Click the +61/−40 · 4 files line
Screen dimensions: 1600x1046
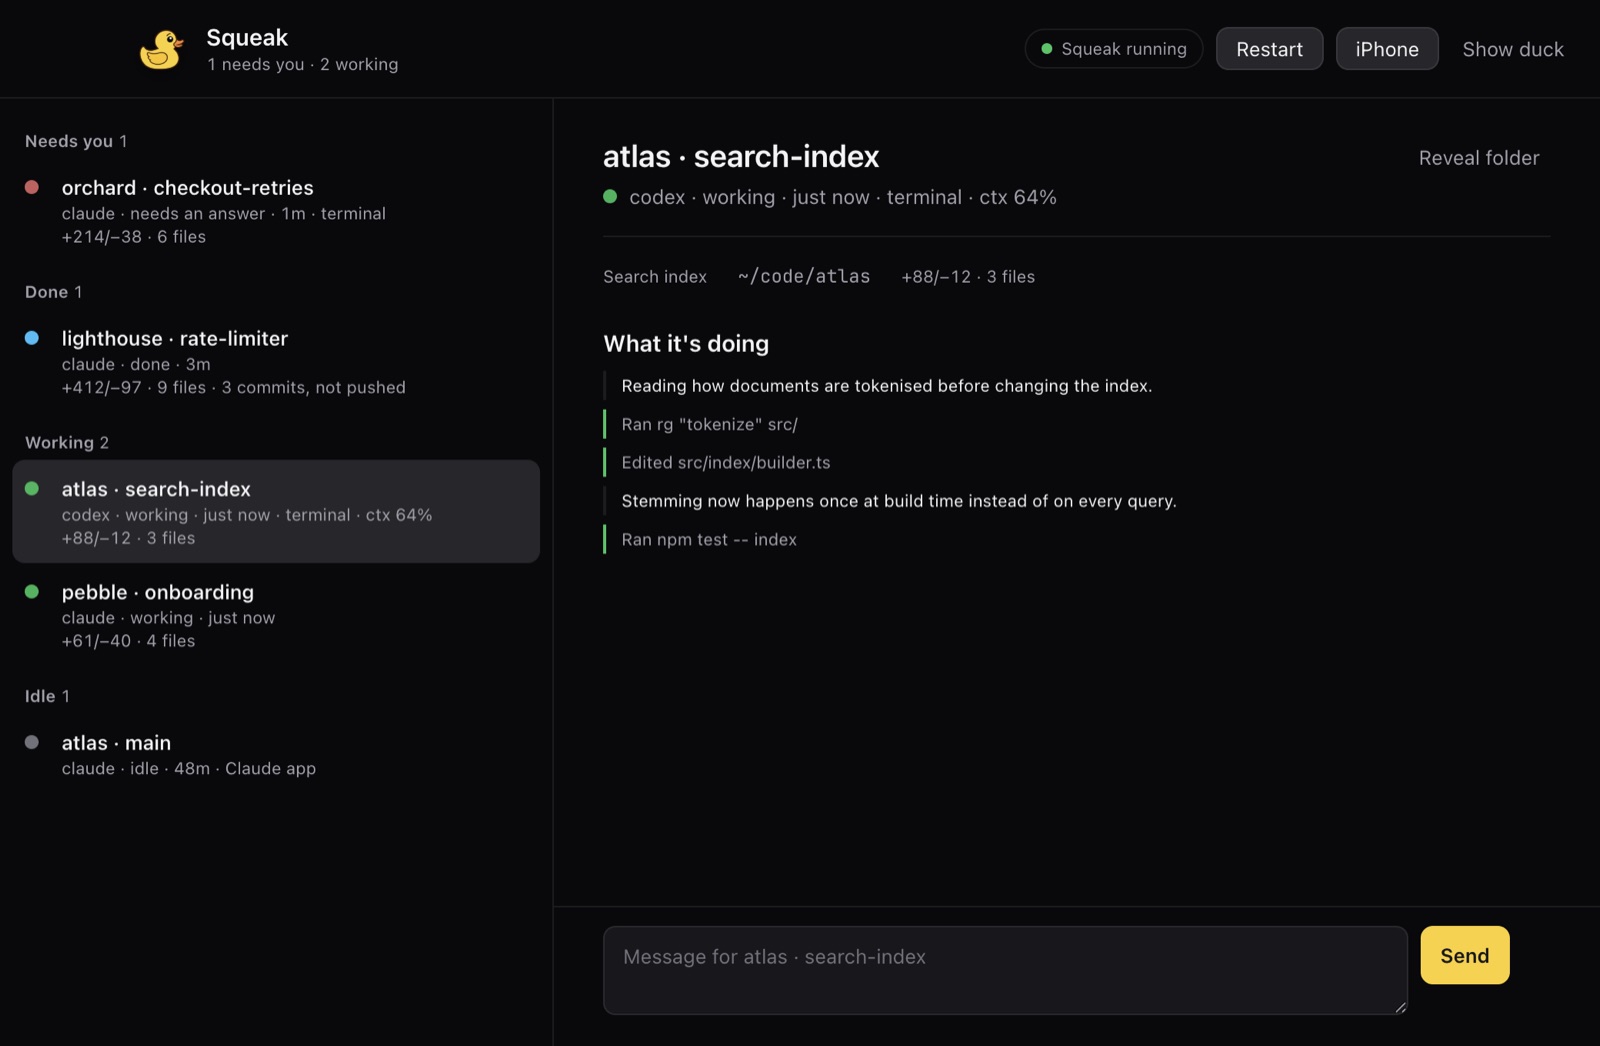pos(128,641)
